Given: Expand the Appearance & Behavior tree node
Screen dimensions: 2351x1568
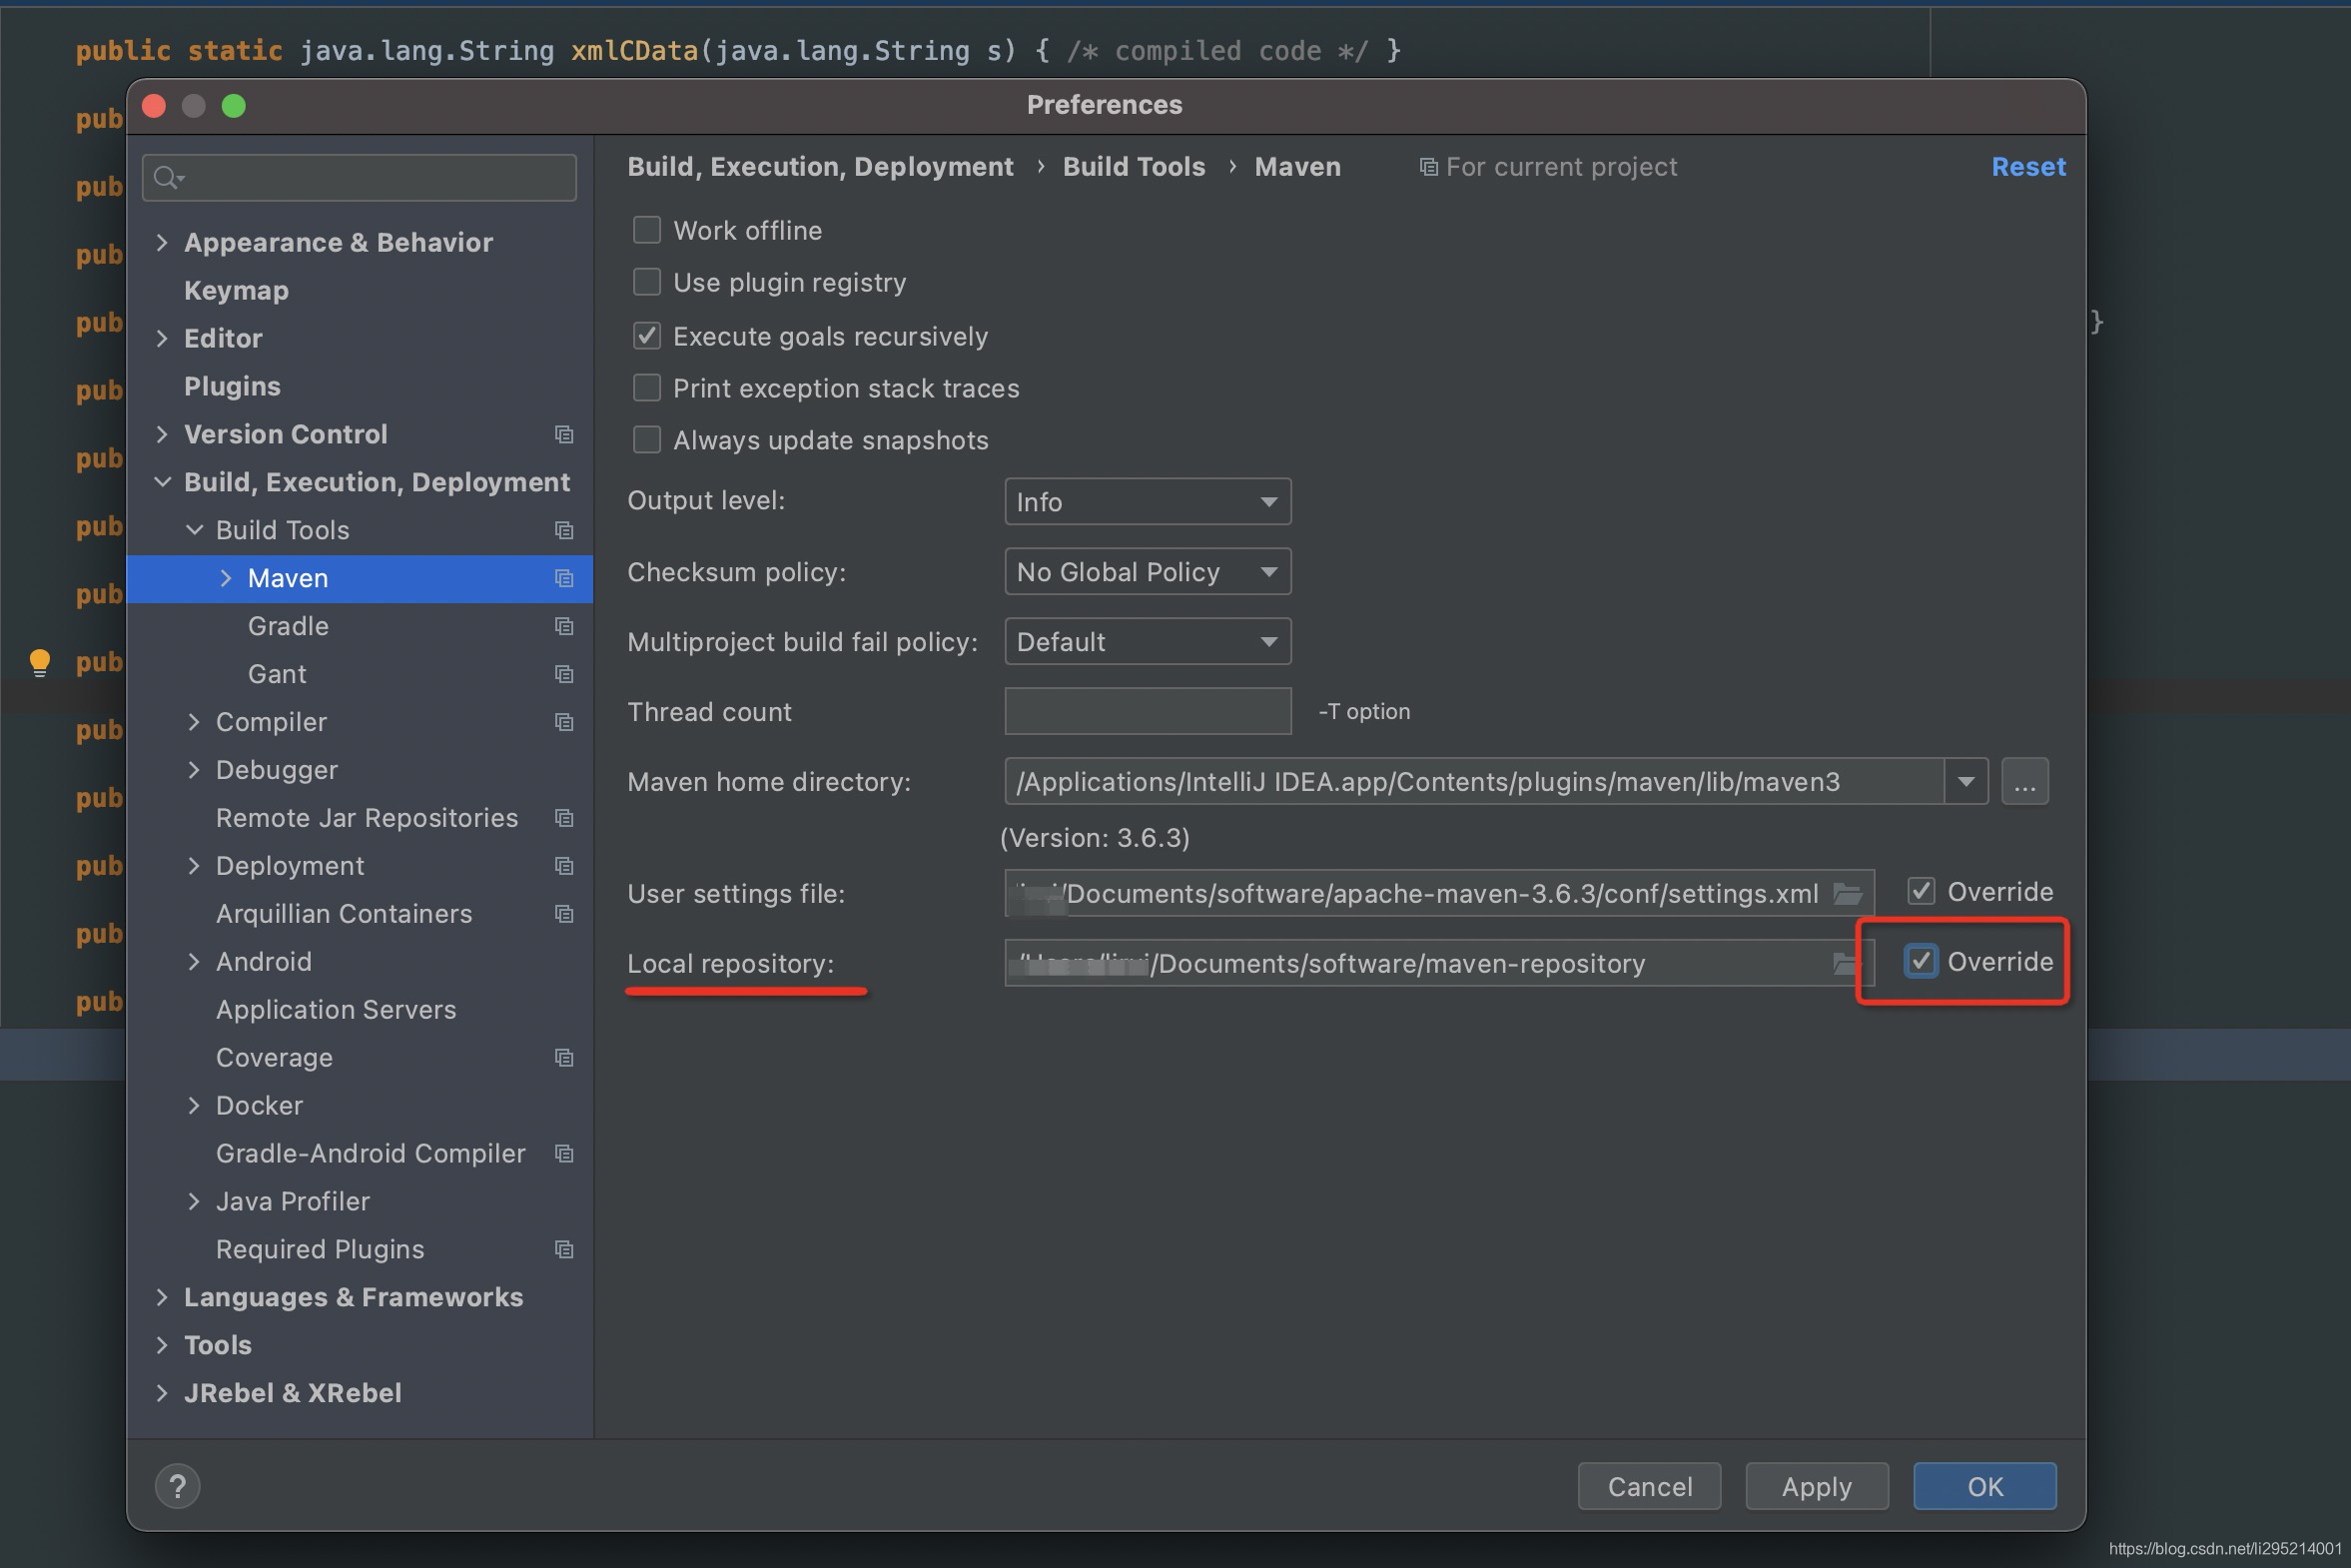Looking at the screenshot, I should click(x=163, y=242).
